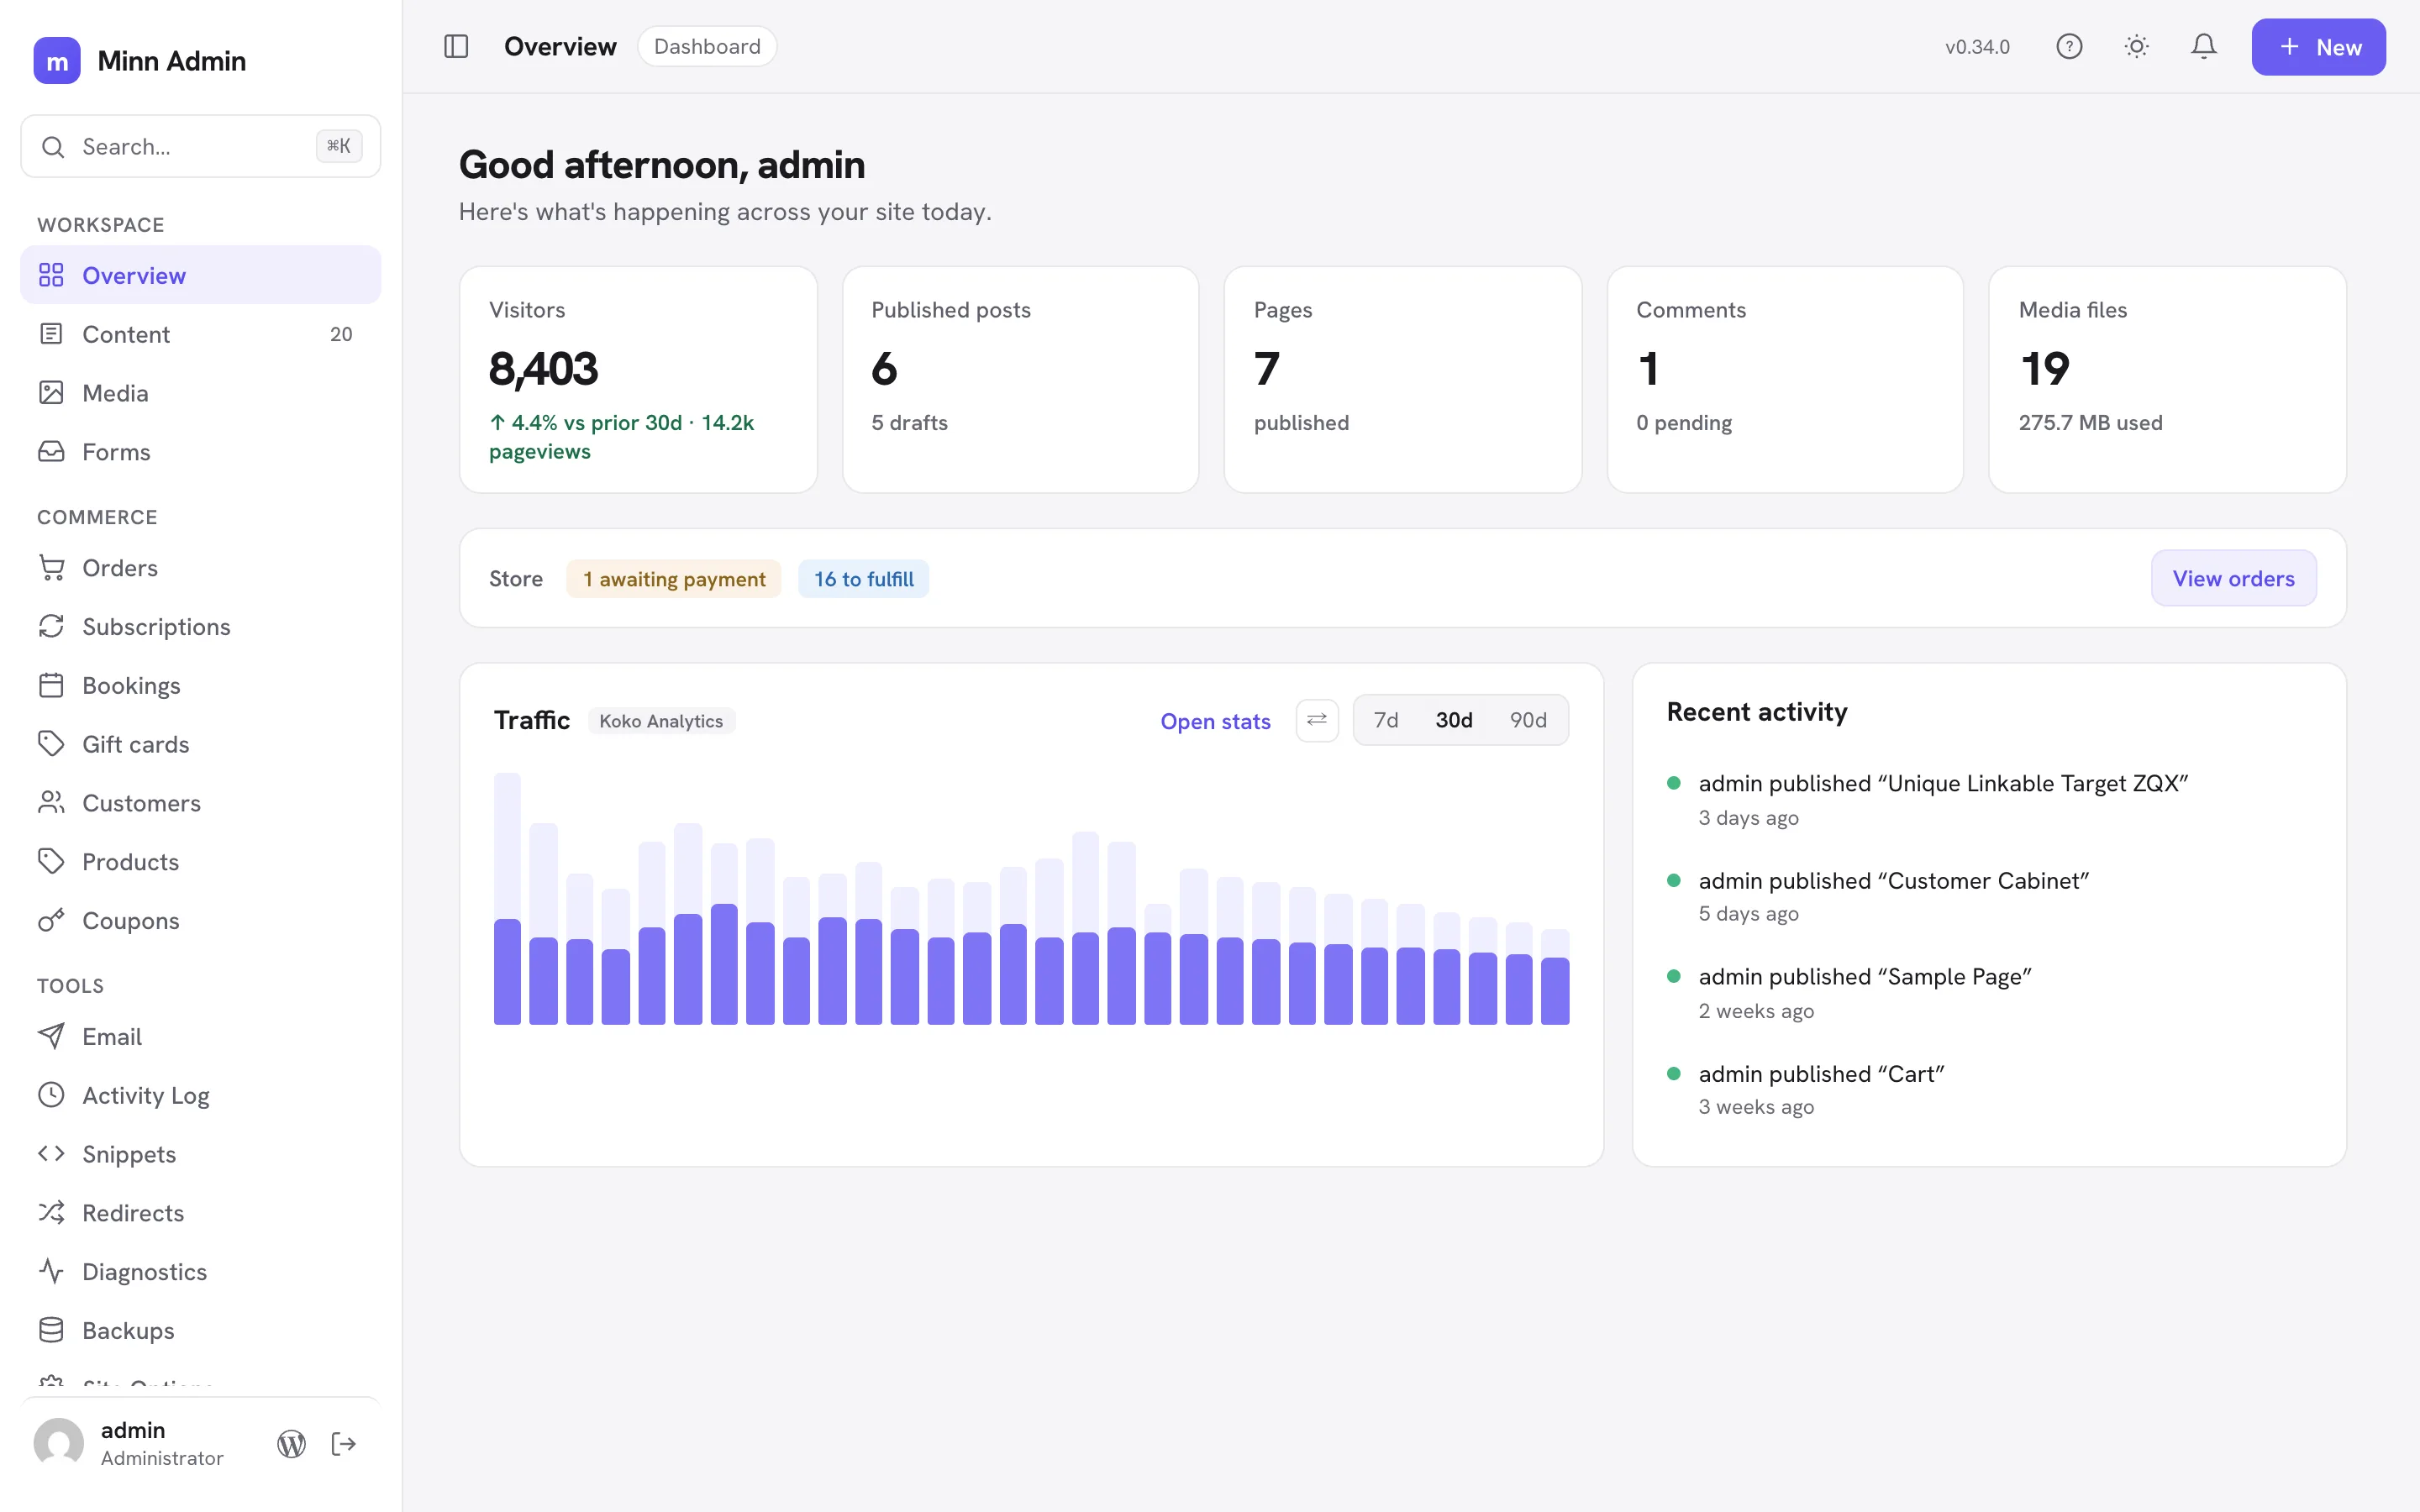The width and height of the screenshot is (2420, 1512).
Task: Click the log out icon
Action: (344, 1444)
